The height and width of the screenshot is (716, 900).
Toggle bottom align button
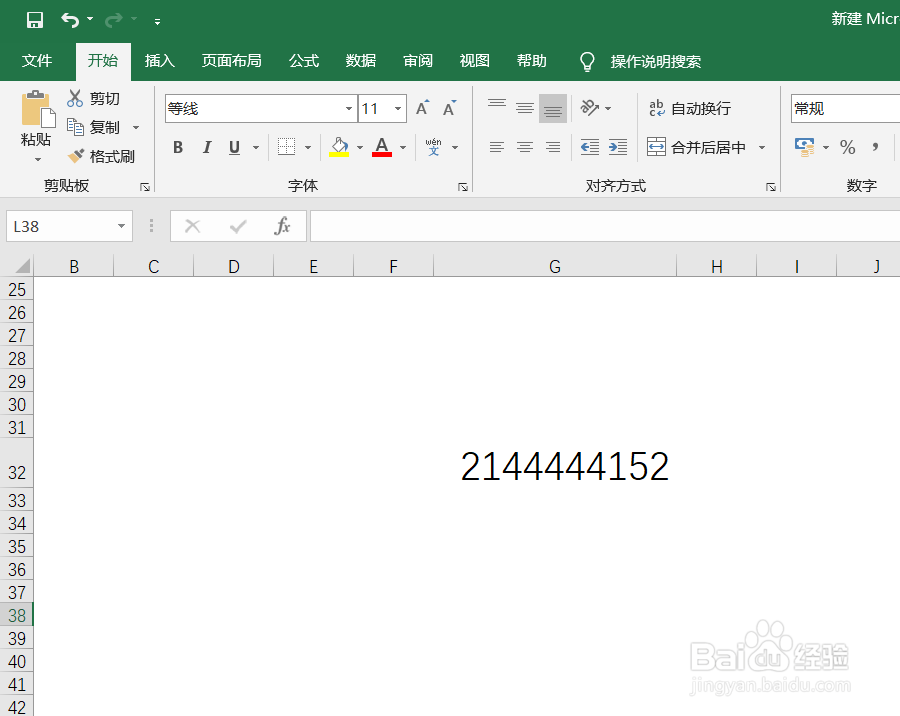point(553,108)
